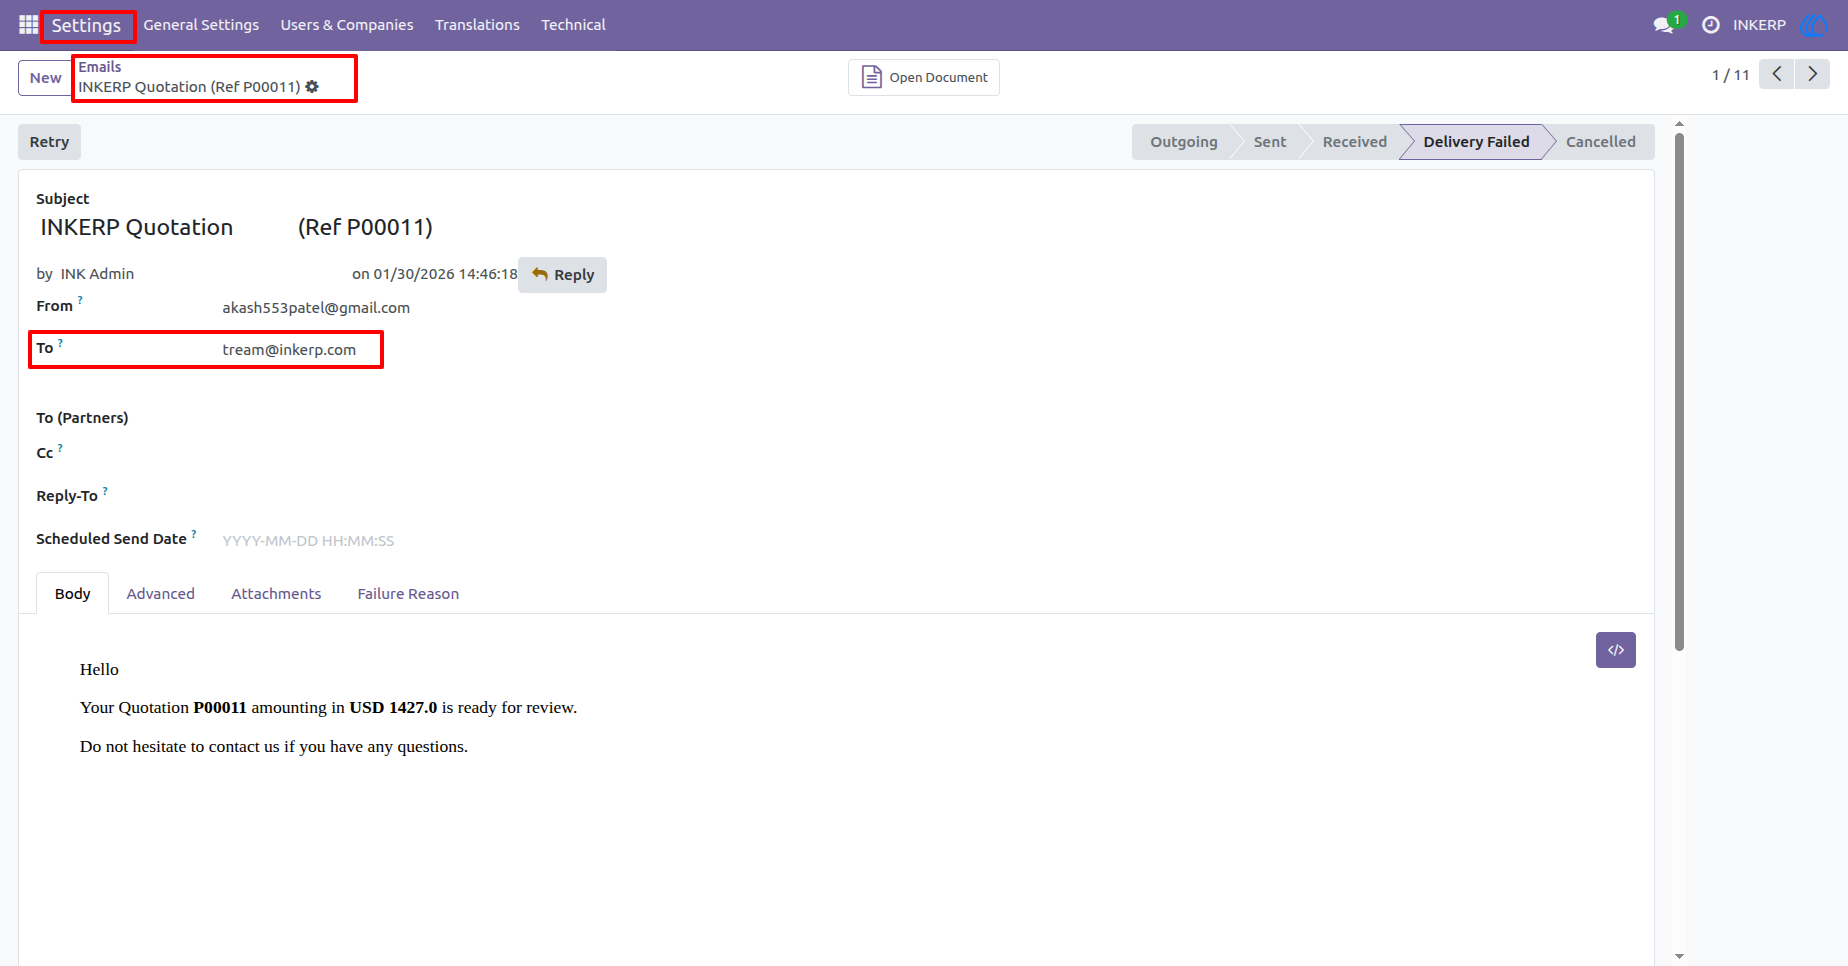
Task: Open the conversations chat icon
Action: pos(1665,25)
